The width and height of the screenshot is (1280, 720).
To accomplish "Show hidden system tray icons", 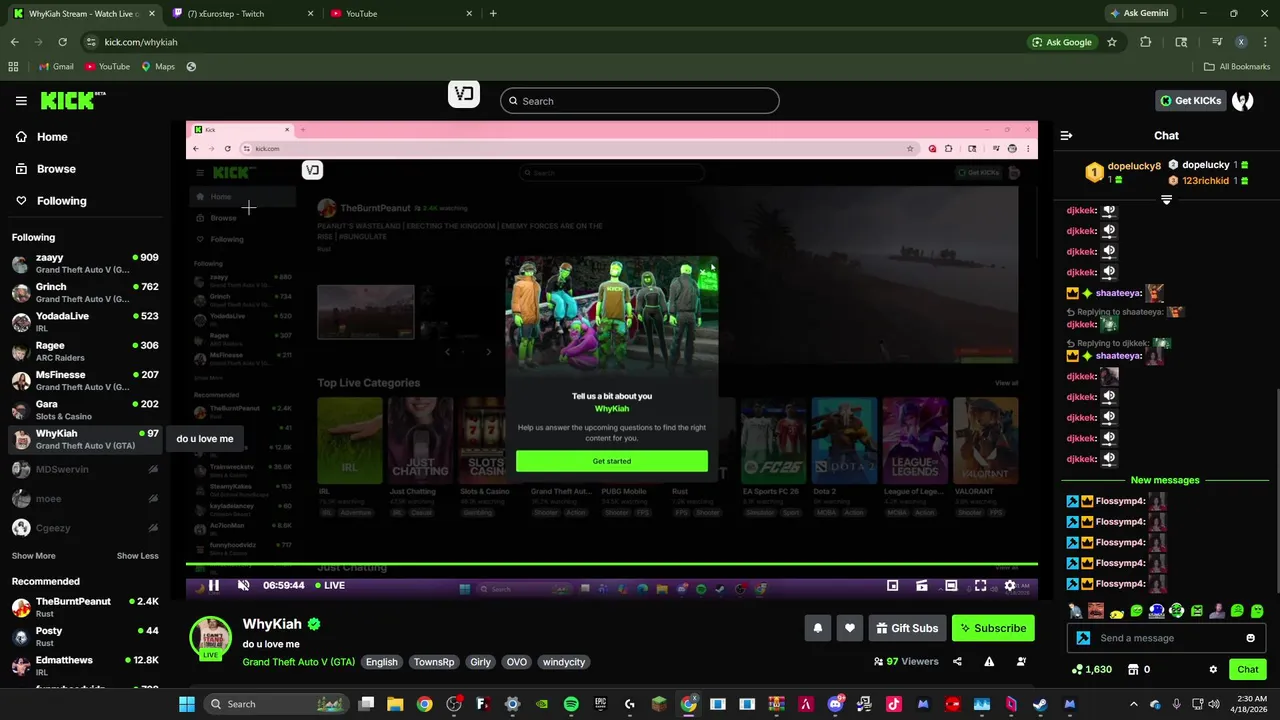I will pyautogui.click(x=1133, y=704).
